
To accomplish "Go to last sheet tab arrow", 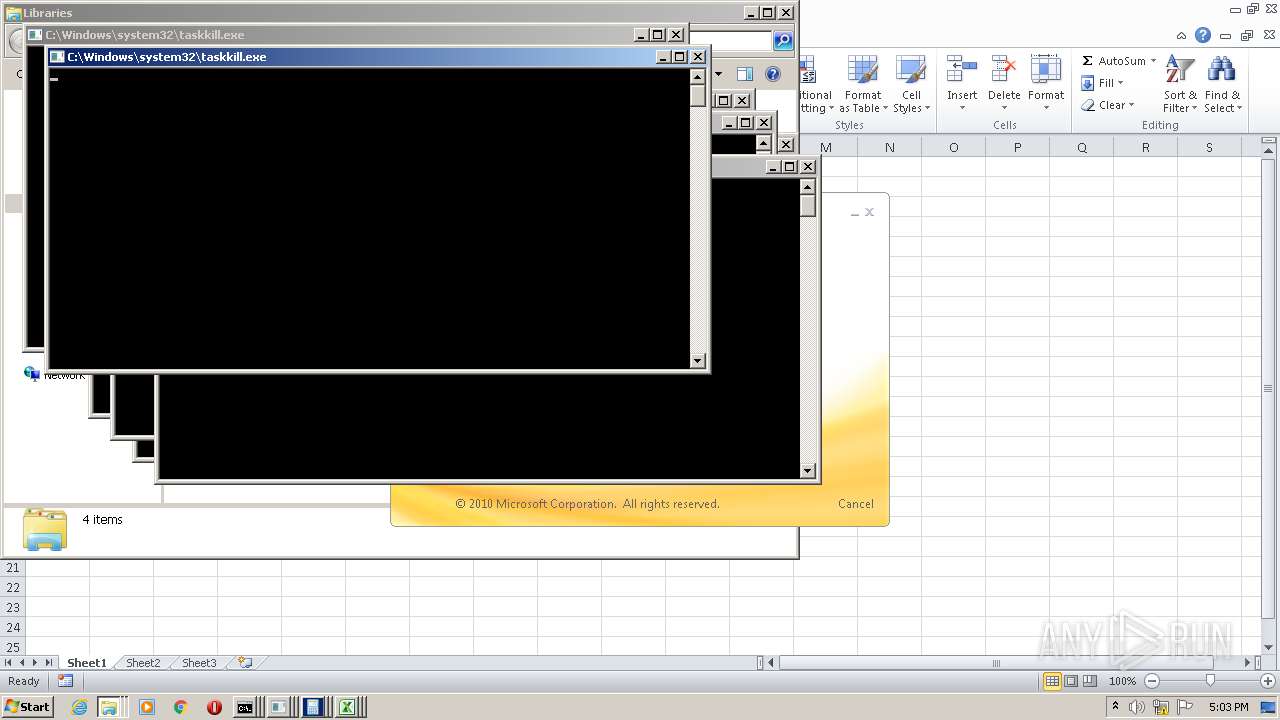I will (48, 662).
